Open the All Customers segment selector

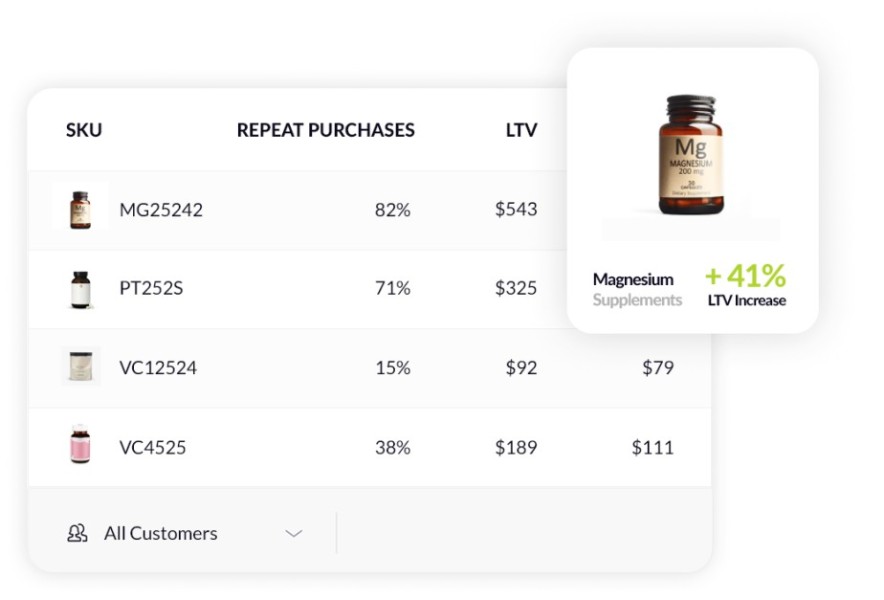185,533
